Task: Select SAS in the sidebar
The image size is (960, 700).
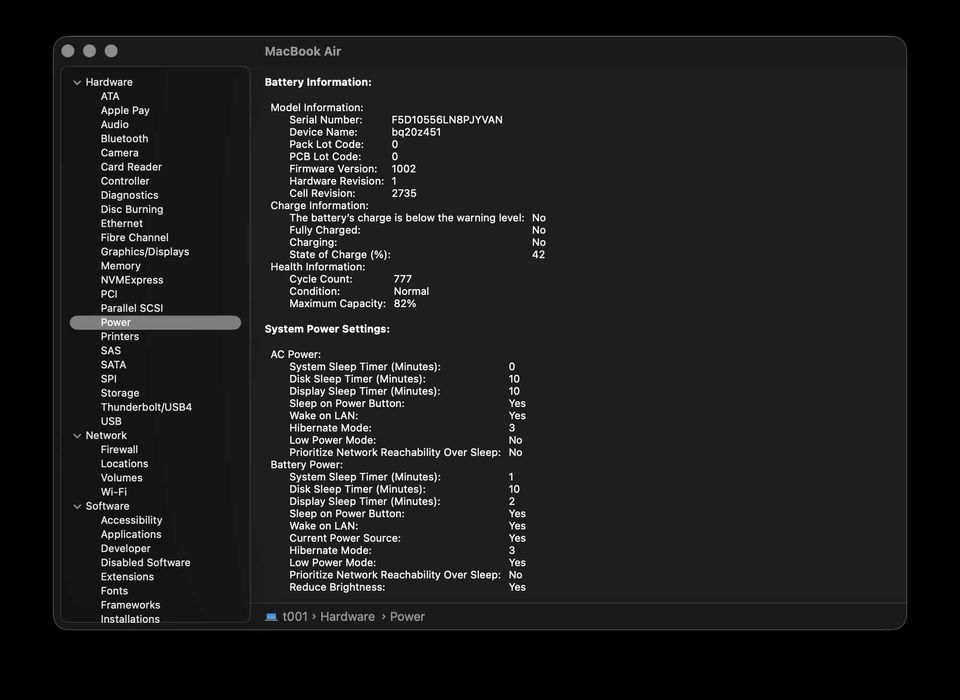Action: coord(111,350)
